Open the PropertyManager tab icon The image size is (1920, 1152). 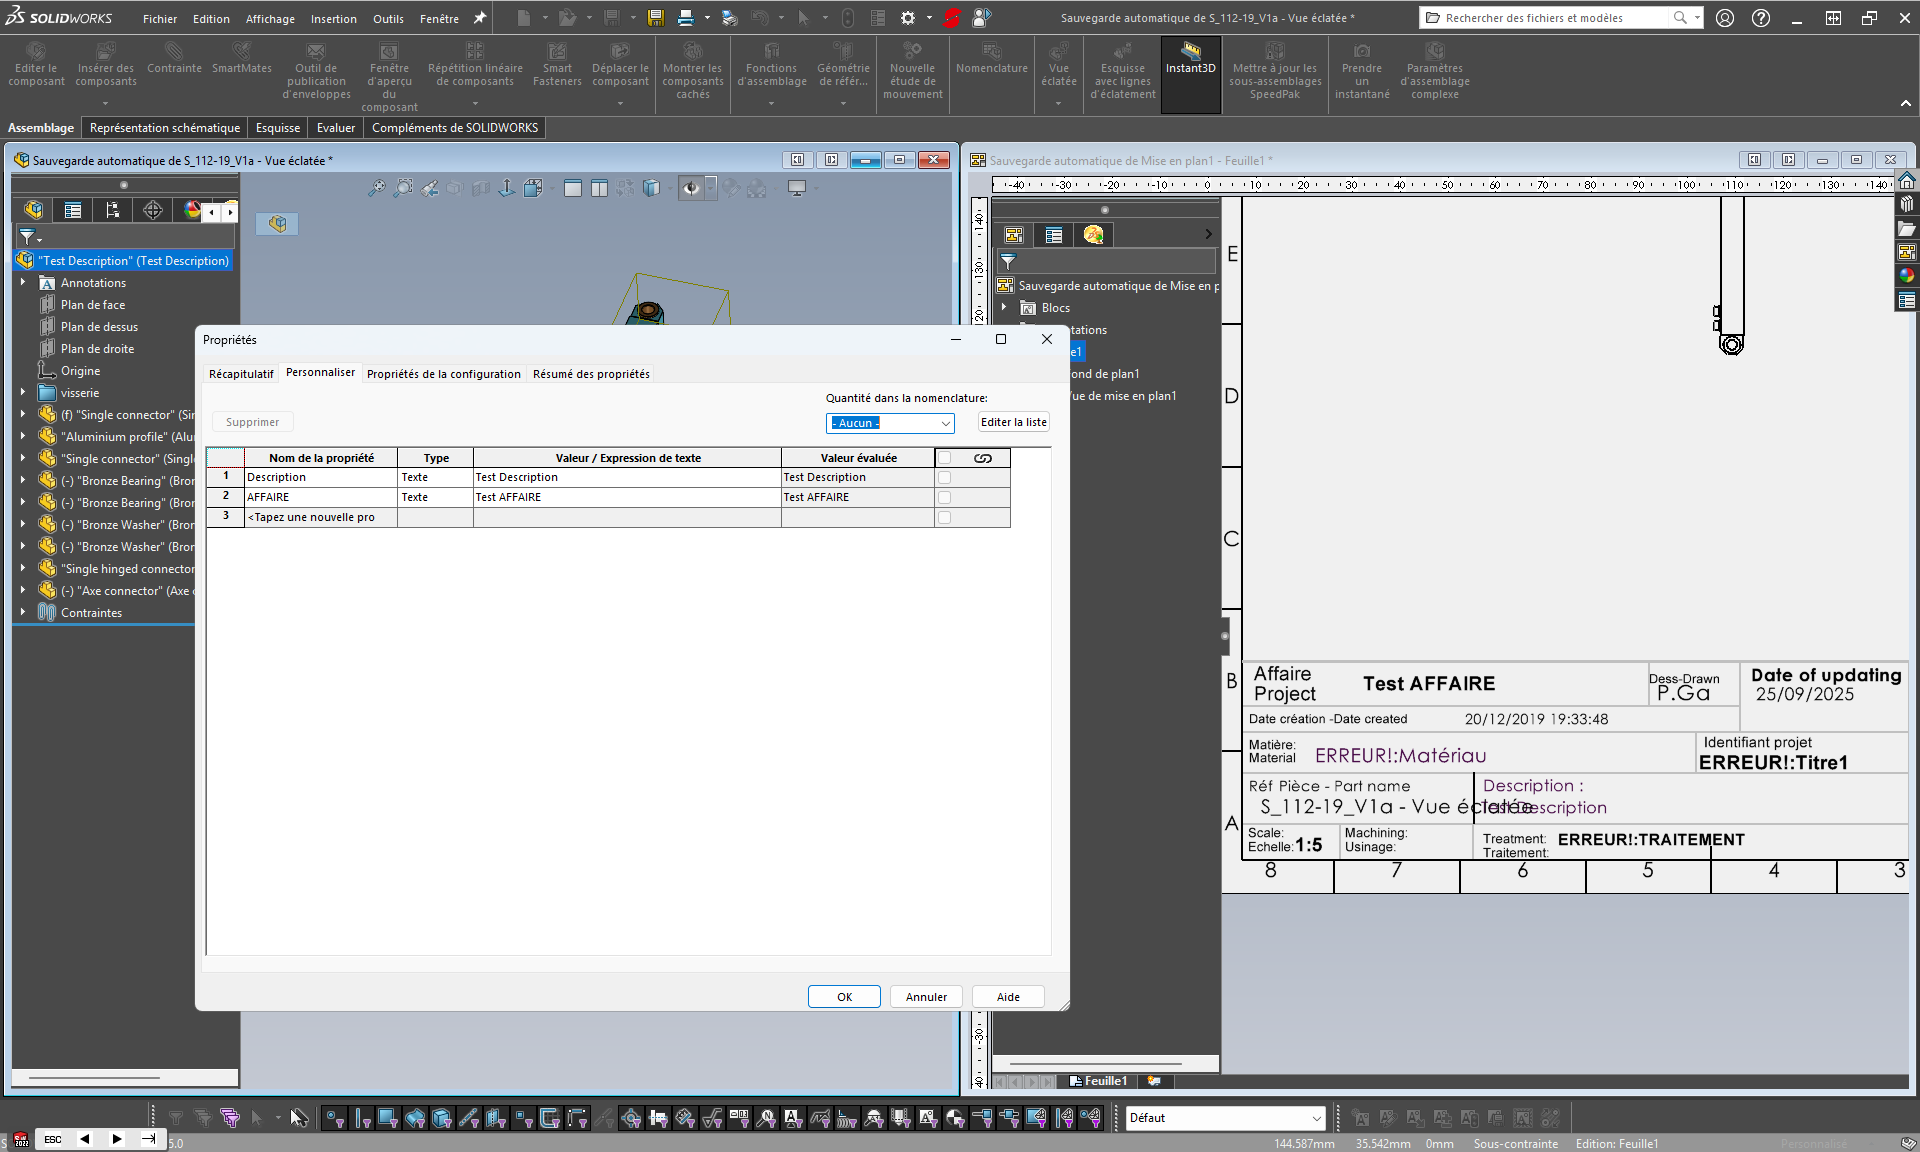[x=73, y=210]
